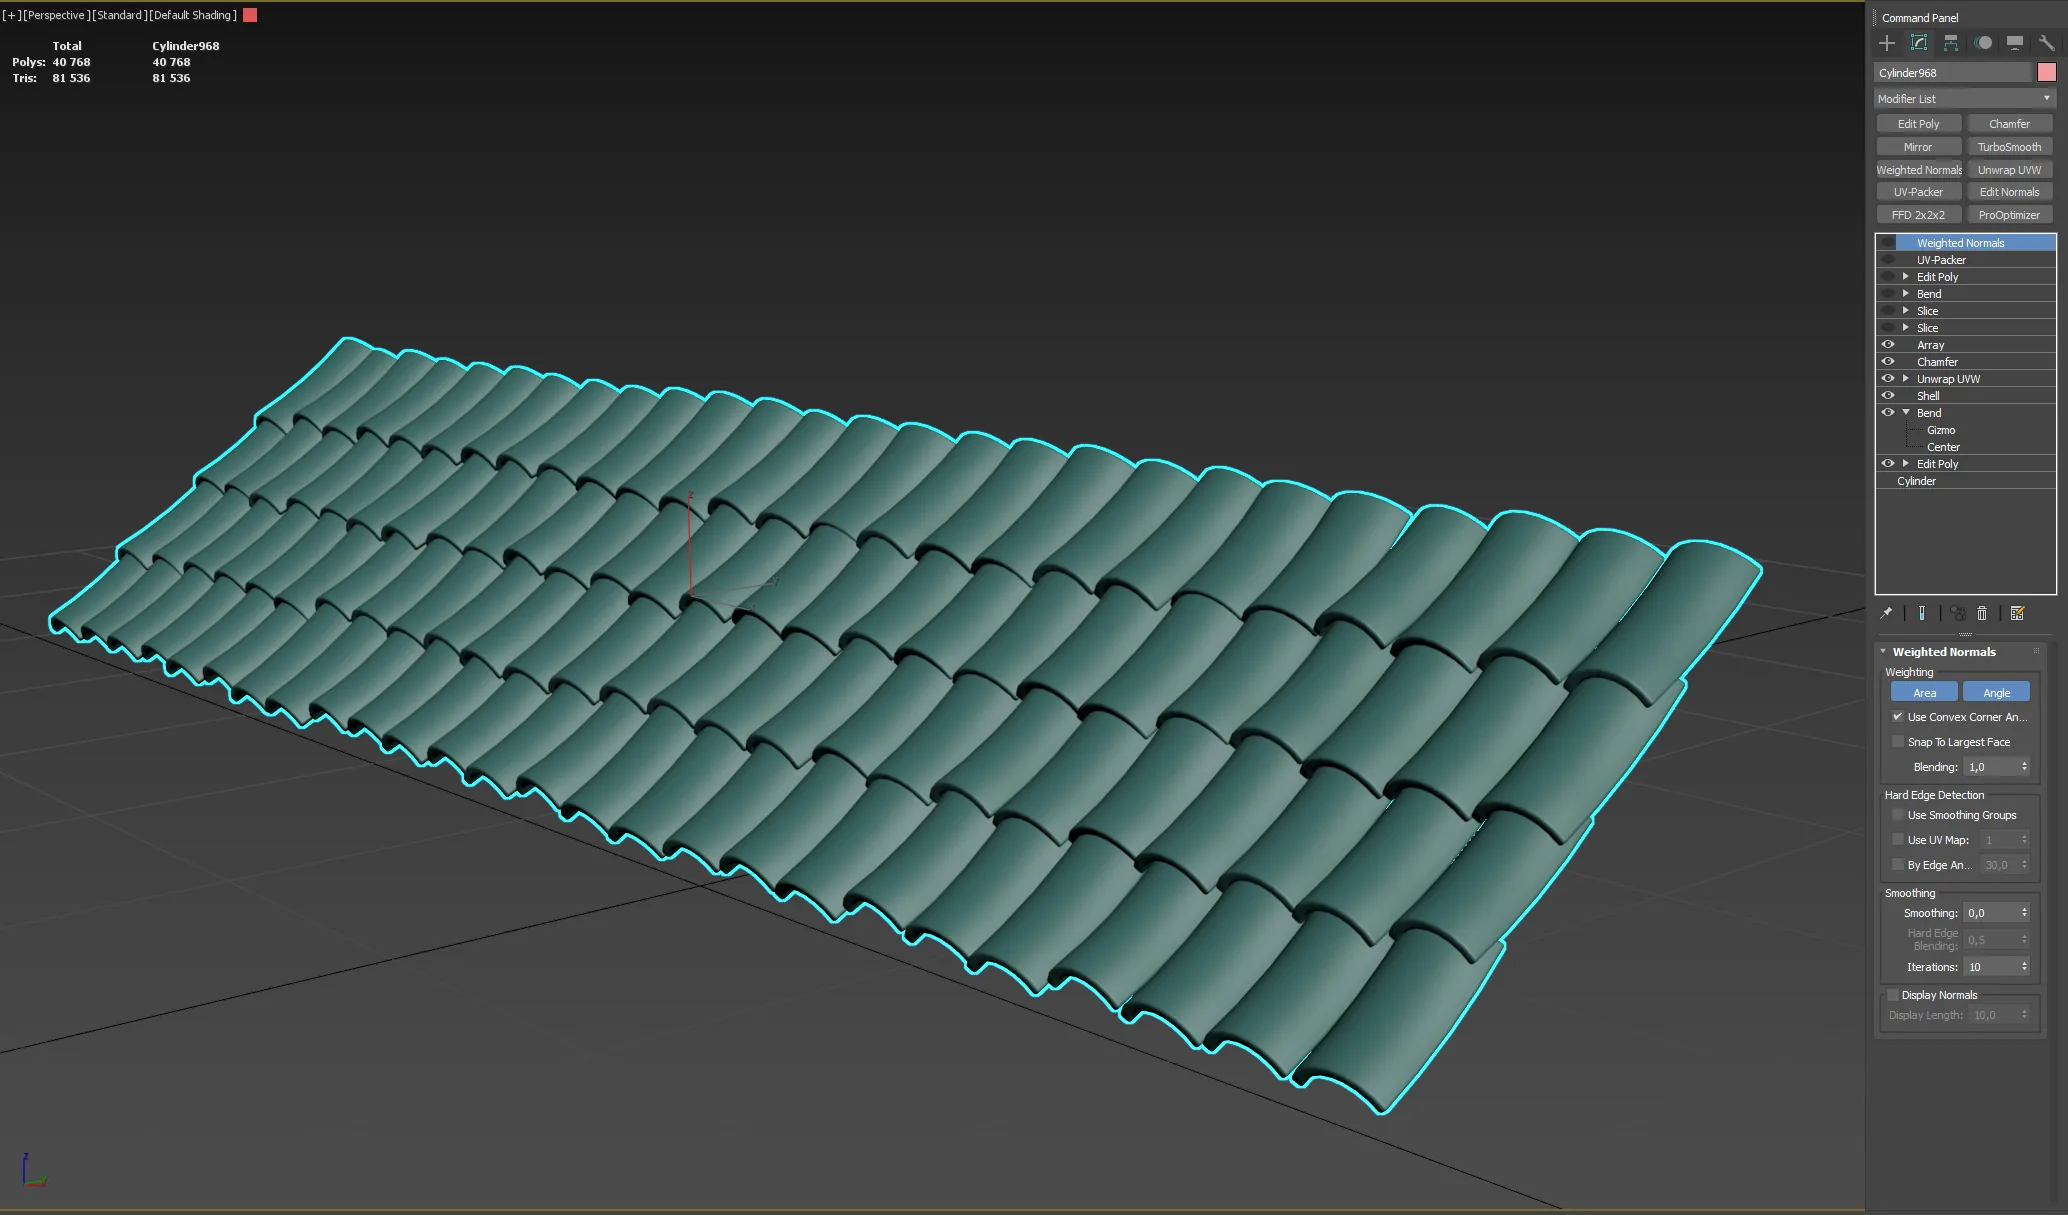Switch to the Hierarchy panel
This screenshot has width=2068, height=1215.
click(x=1950, y=43)
